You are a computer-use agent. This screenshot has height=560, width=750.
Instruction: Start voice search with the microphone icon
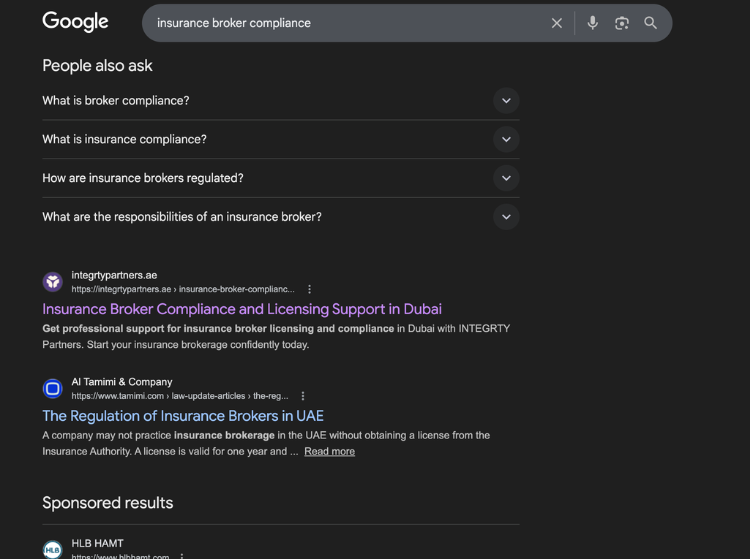593,23
